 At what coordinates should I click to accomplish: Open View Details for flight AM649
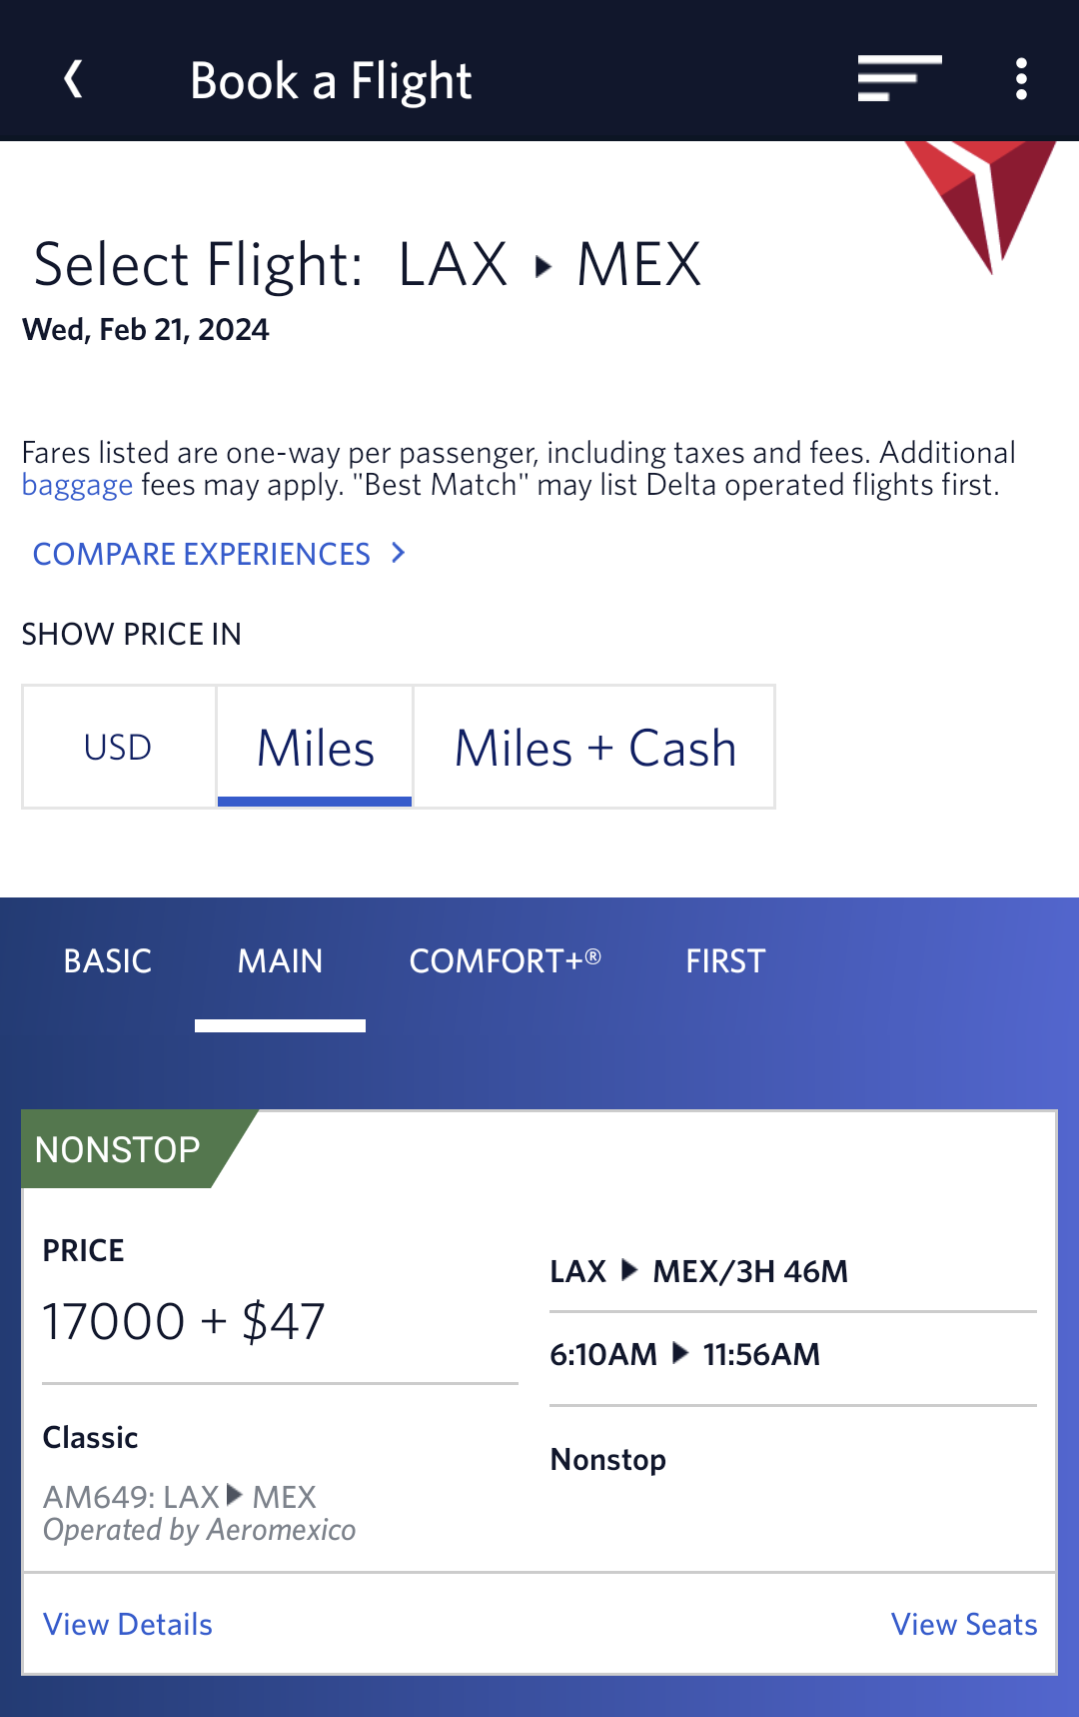[128, 1624]
